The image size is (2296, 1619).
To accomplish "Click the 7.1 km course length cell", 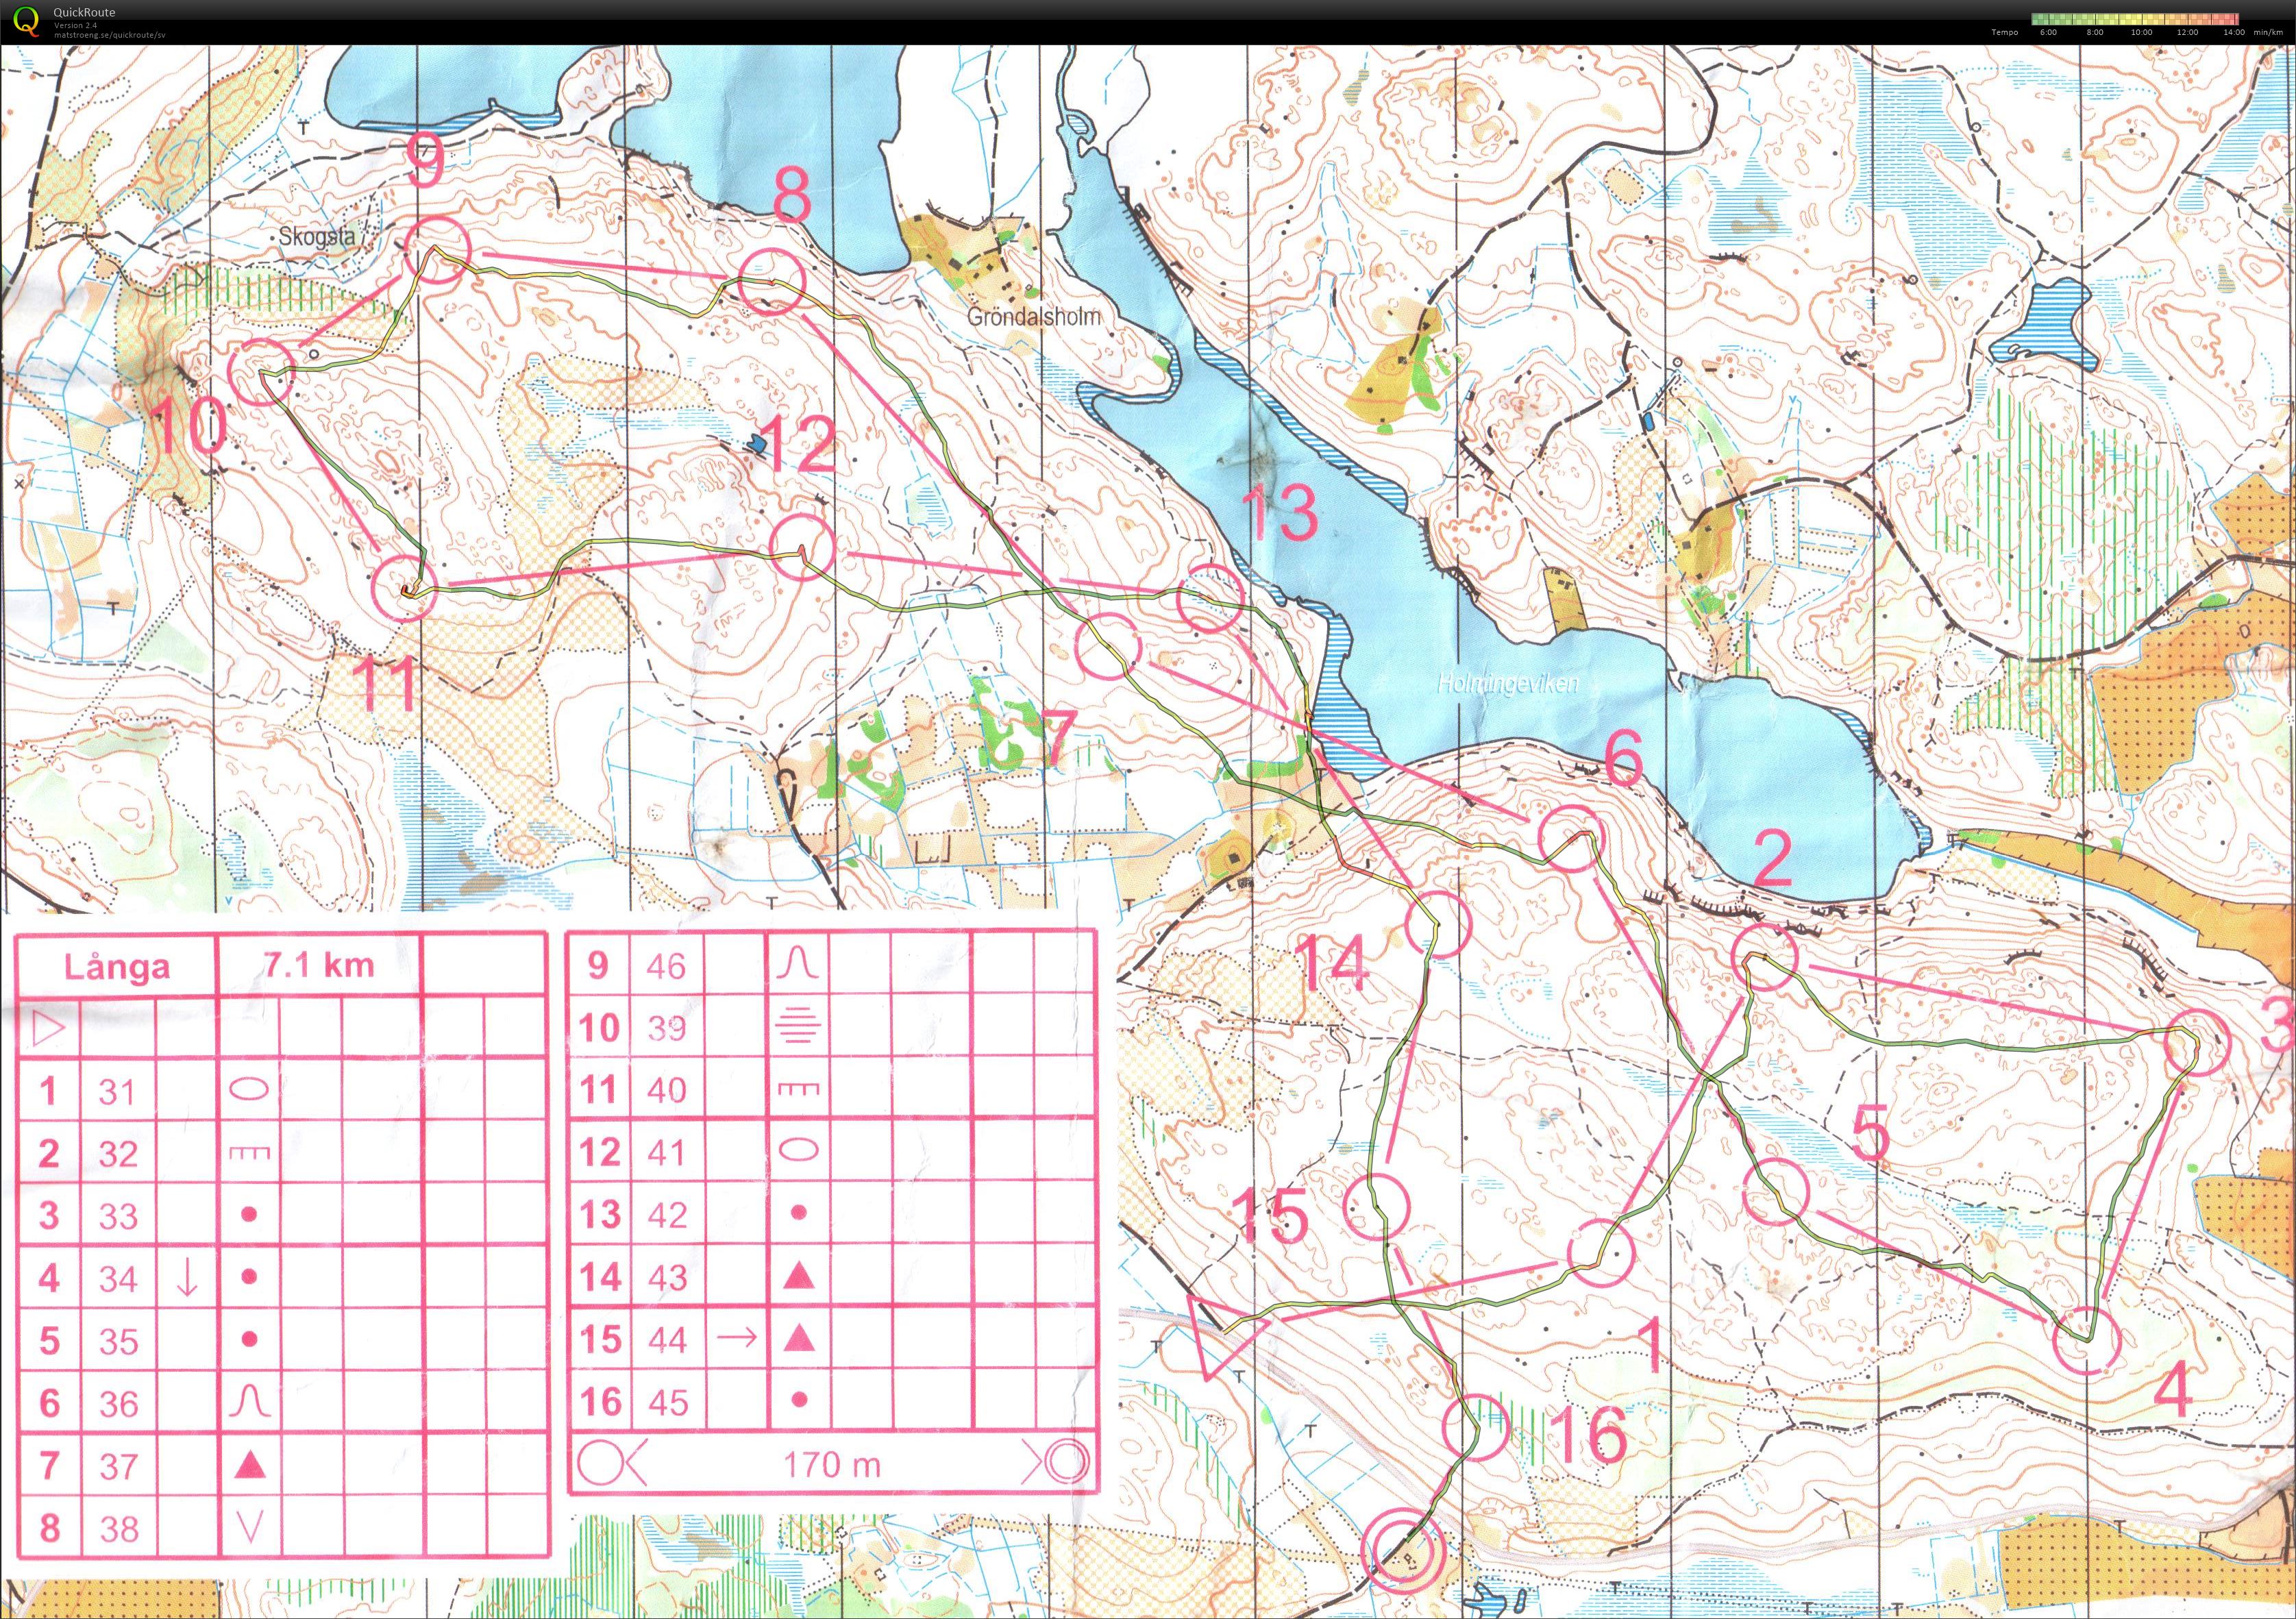I will click(319, 965).
